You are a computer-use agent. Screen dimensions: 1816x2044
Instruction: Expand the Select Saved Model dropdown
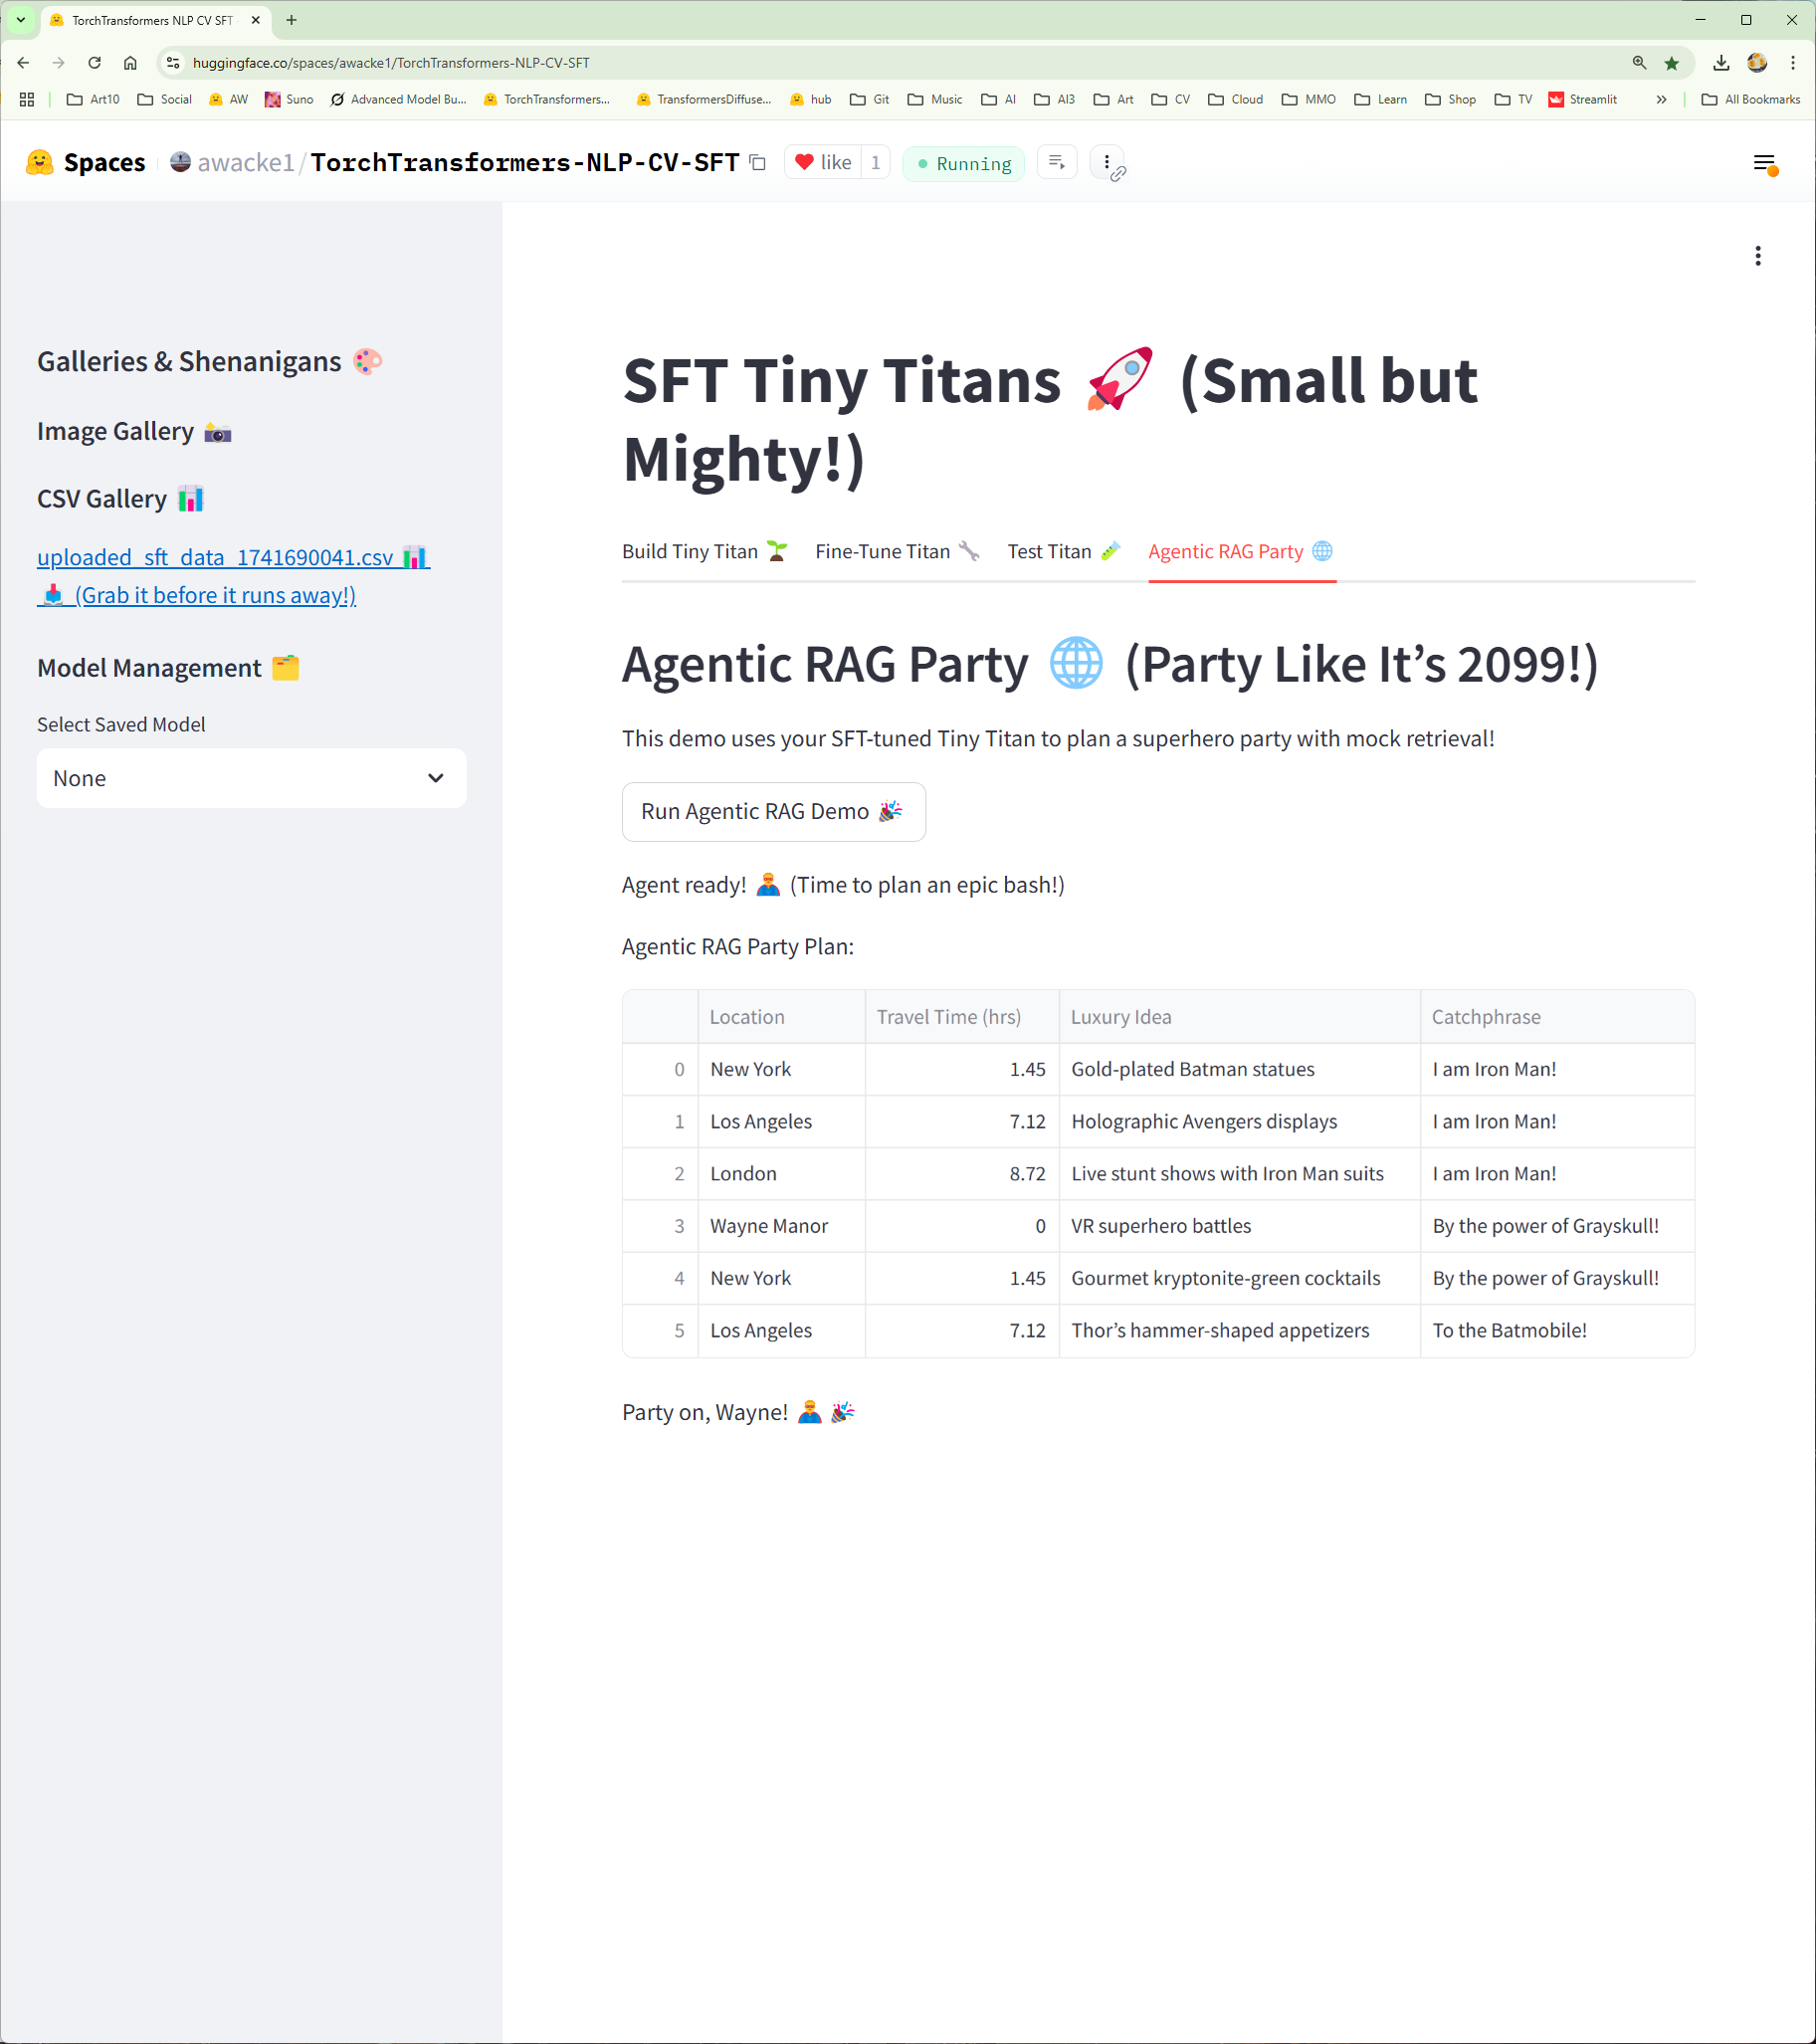[251, 778]
